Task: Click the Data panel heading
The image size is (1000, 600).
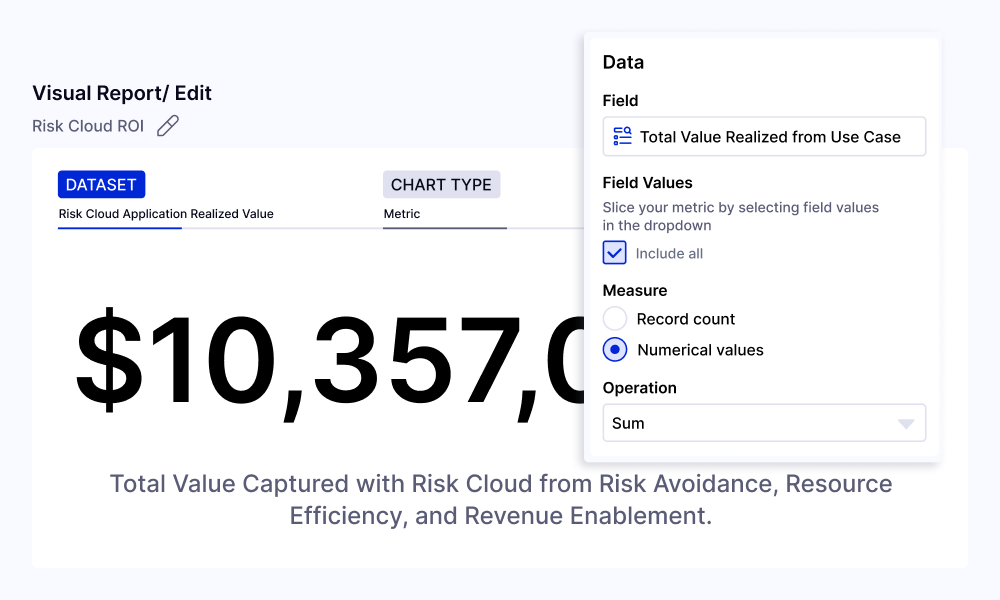Action: click(x=623, y=62)
